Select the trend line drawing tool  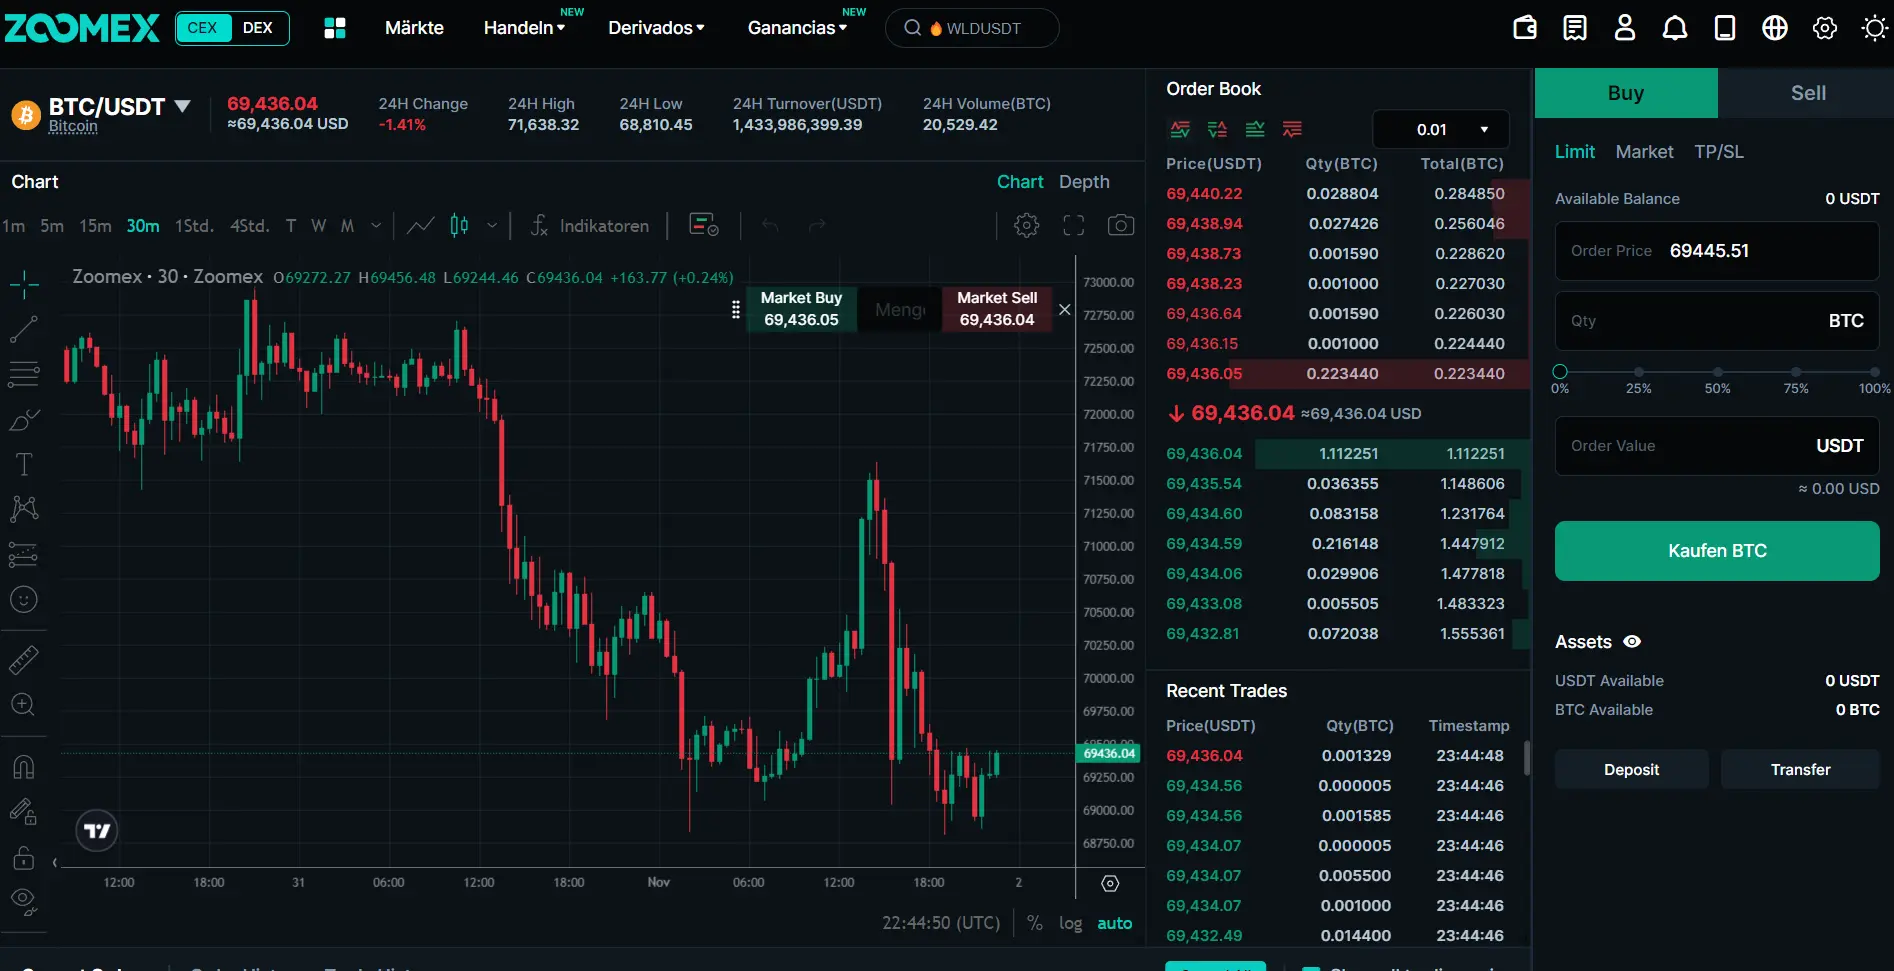point(24,329)
